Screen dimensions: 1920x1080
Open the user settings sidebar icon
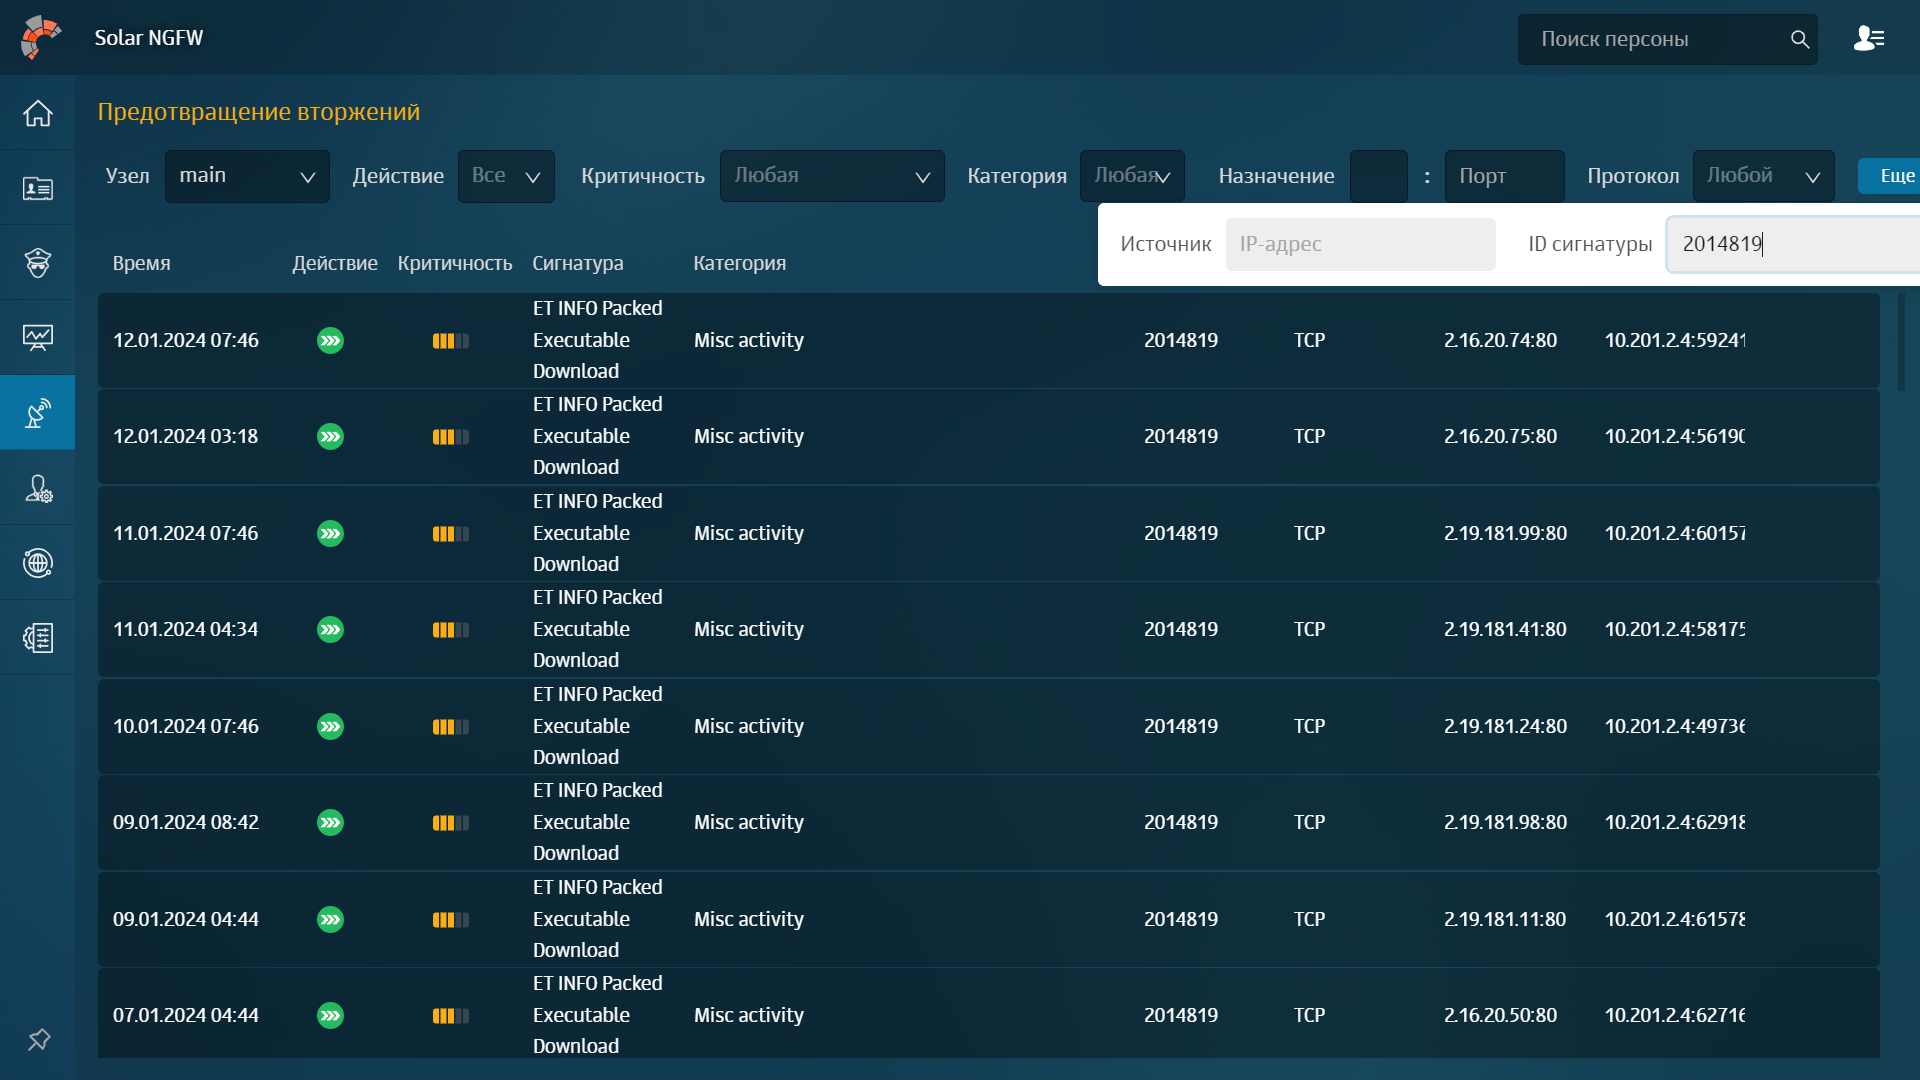pos(38,488)
